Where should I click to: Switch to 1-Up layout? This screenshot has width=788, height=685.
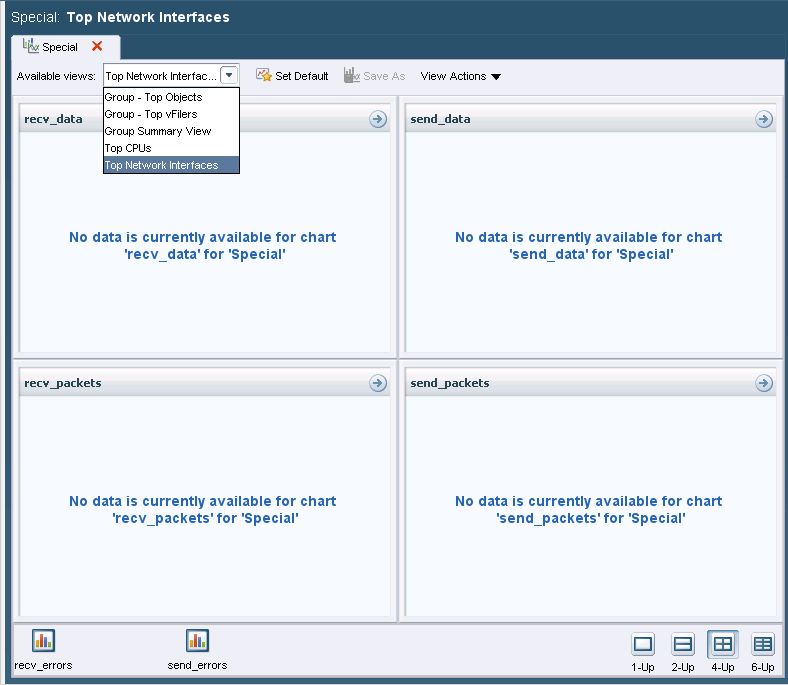coord(643,644)
